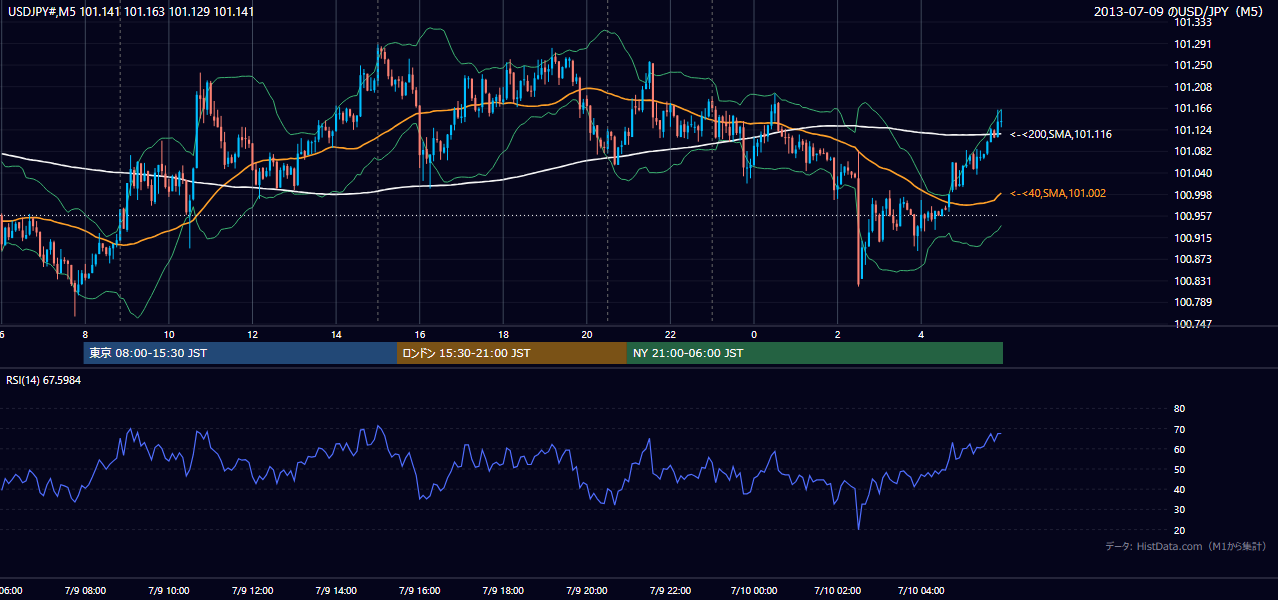The width and height of the screenshot is (1278, 600).
Task: Click hour tick 18 under price chart
Action: pyautogui.click(x=504, y=335)
